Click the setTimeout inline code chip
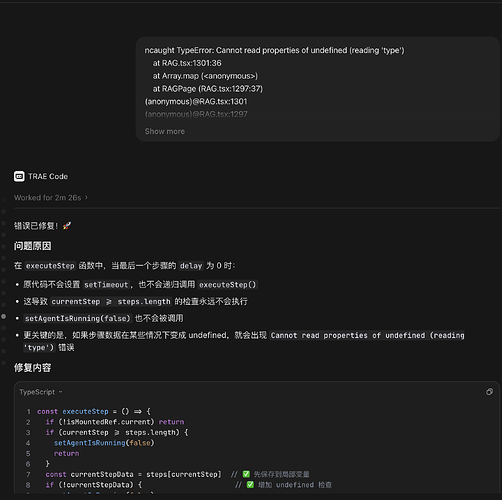The image size is (502, 500). 106,285
